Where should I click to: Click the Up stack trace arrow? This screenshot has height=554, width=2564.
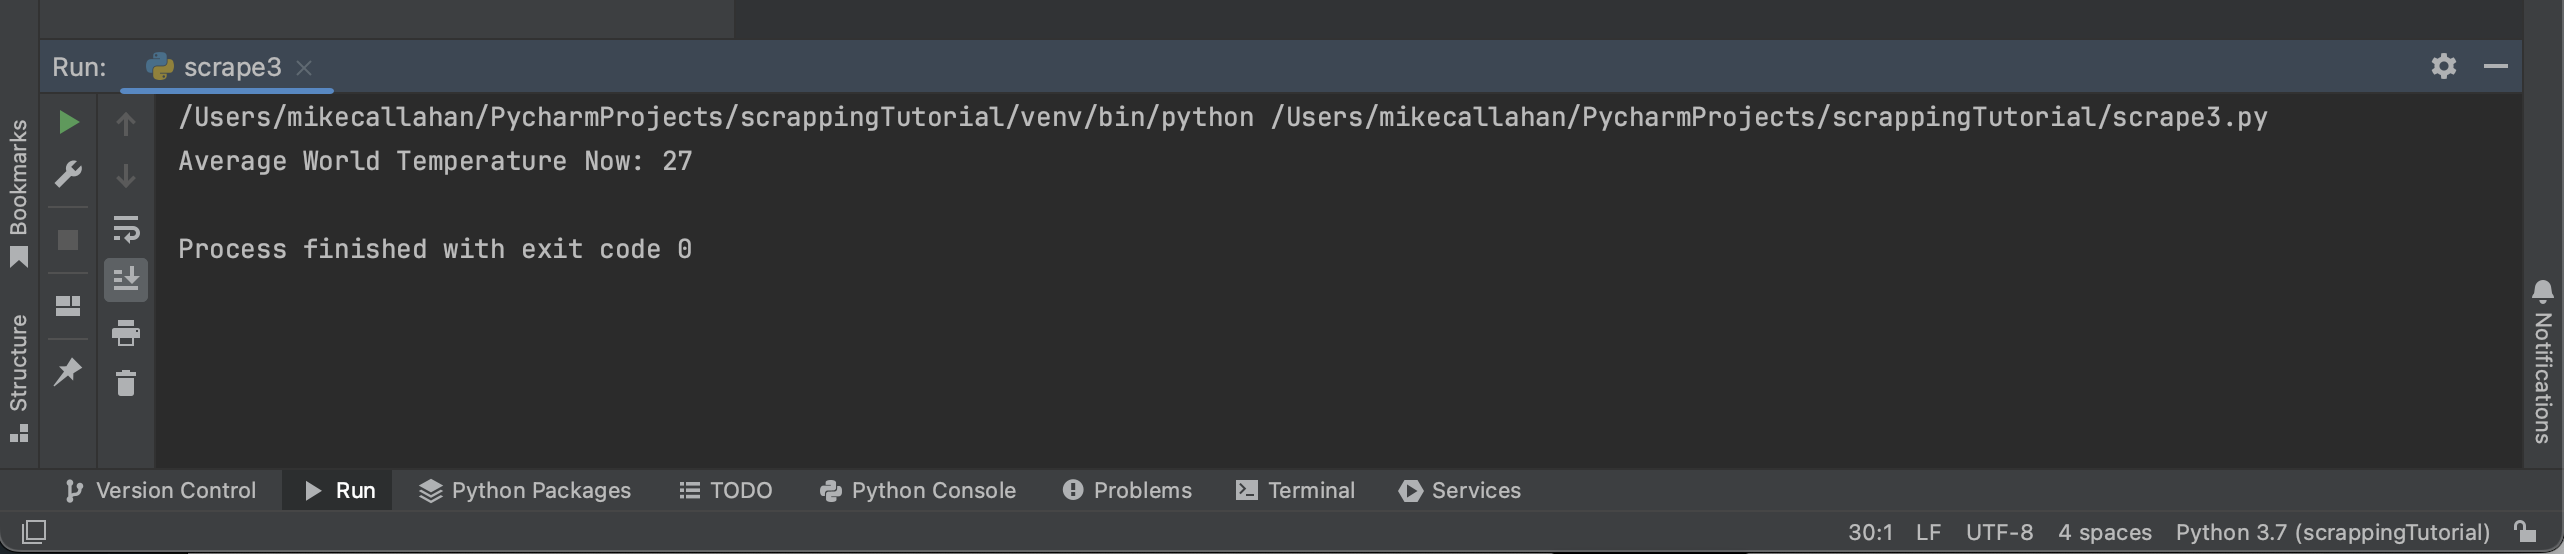[x=126, y=124]
